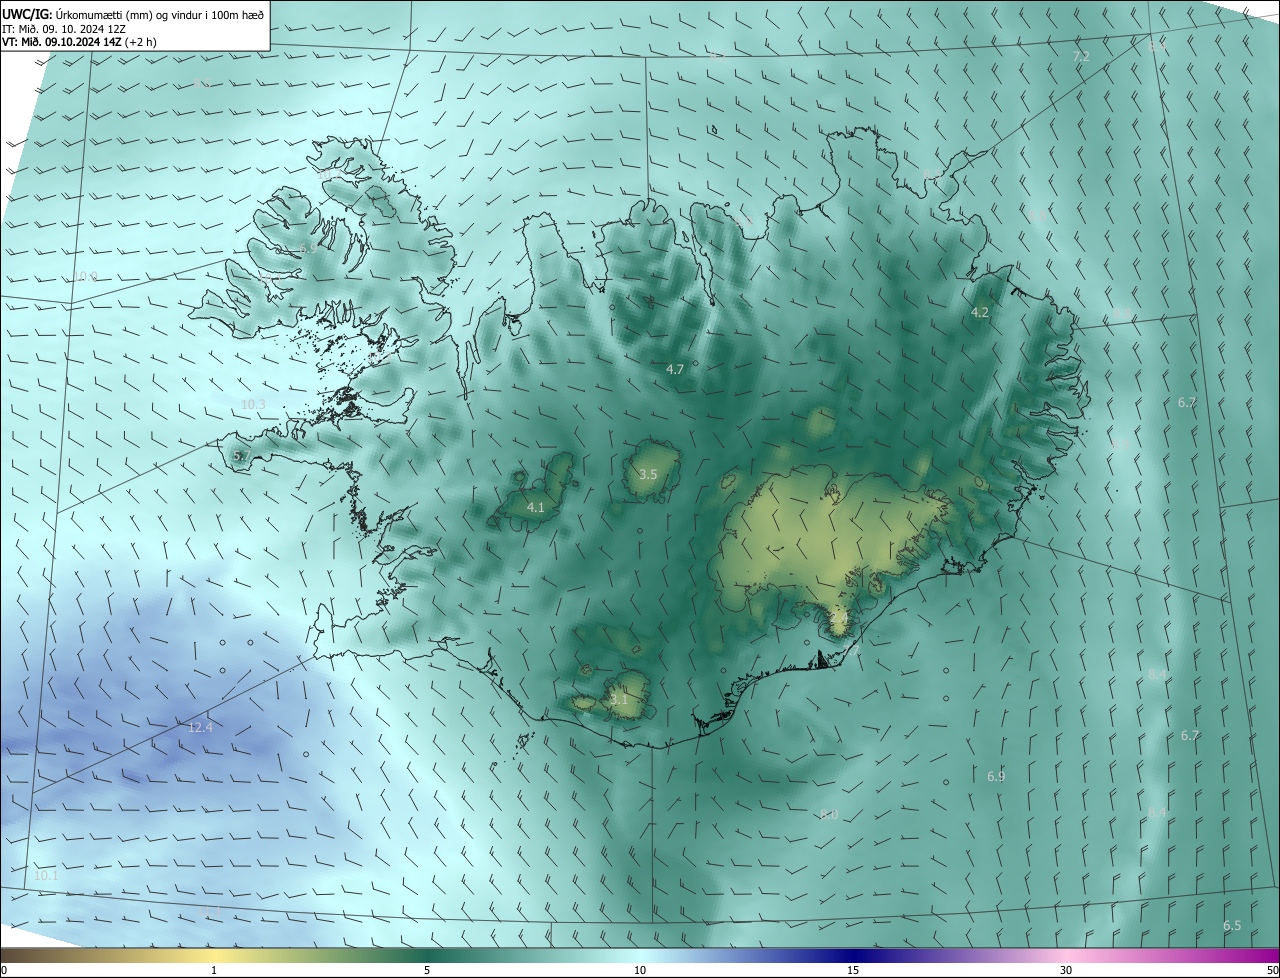Click the 8.0 value south of Iceland
1280x978 pixels.
(x=828, y=814)
